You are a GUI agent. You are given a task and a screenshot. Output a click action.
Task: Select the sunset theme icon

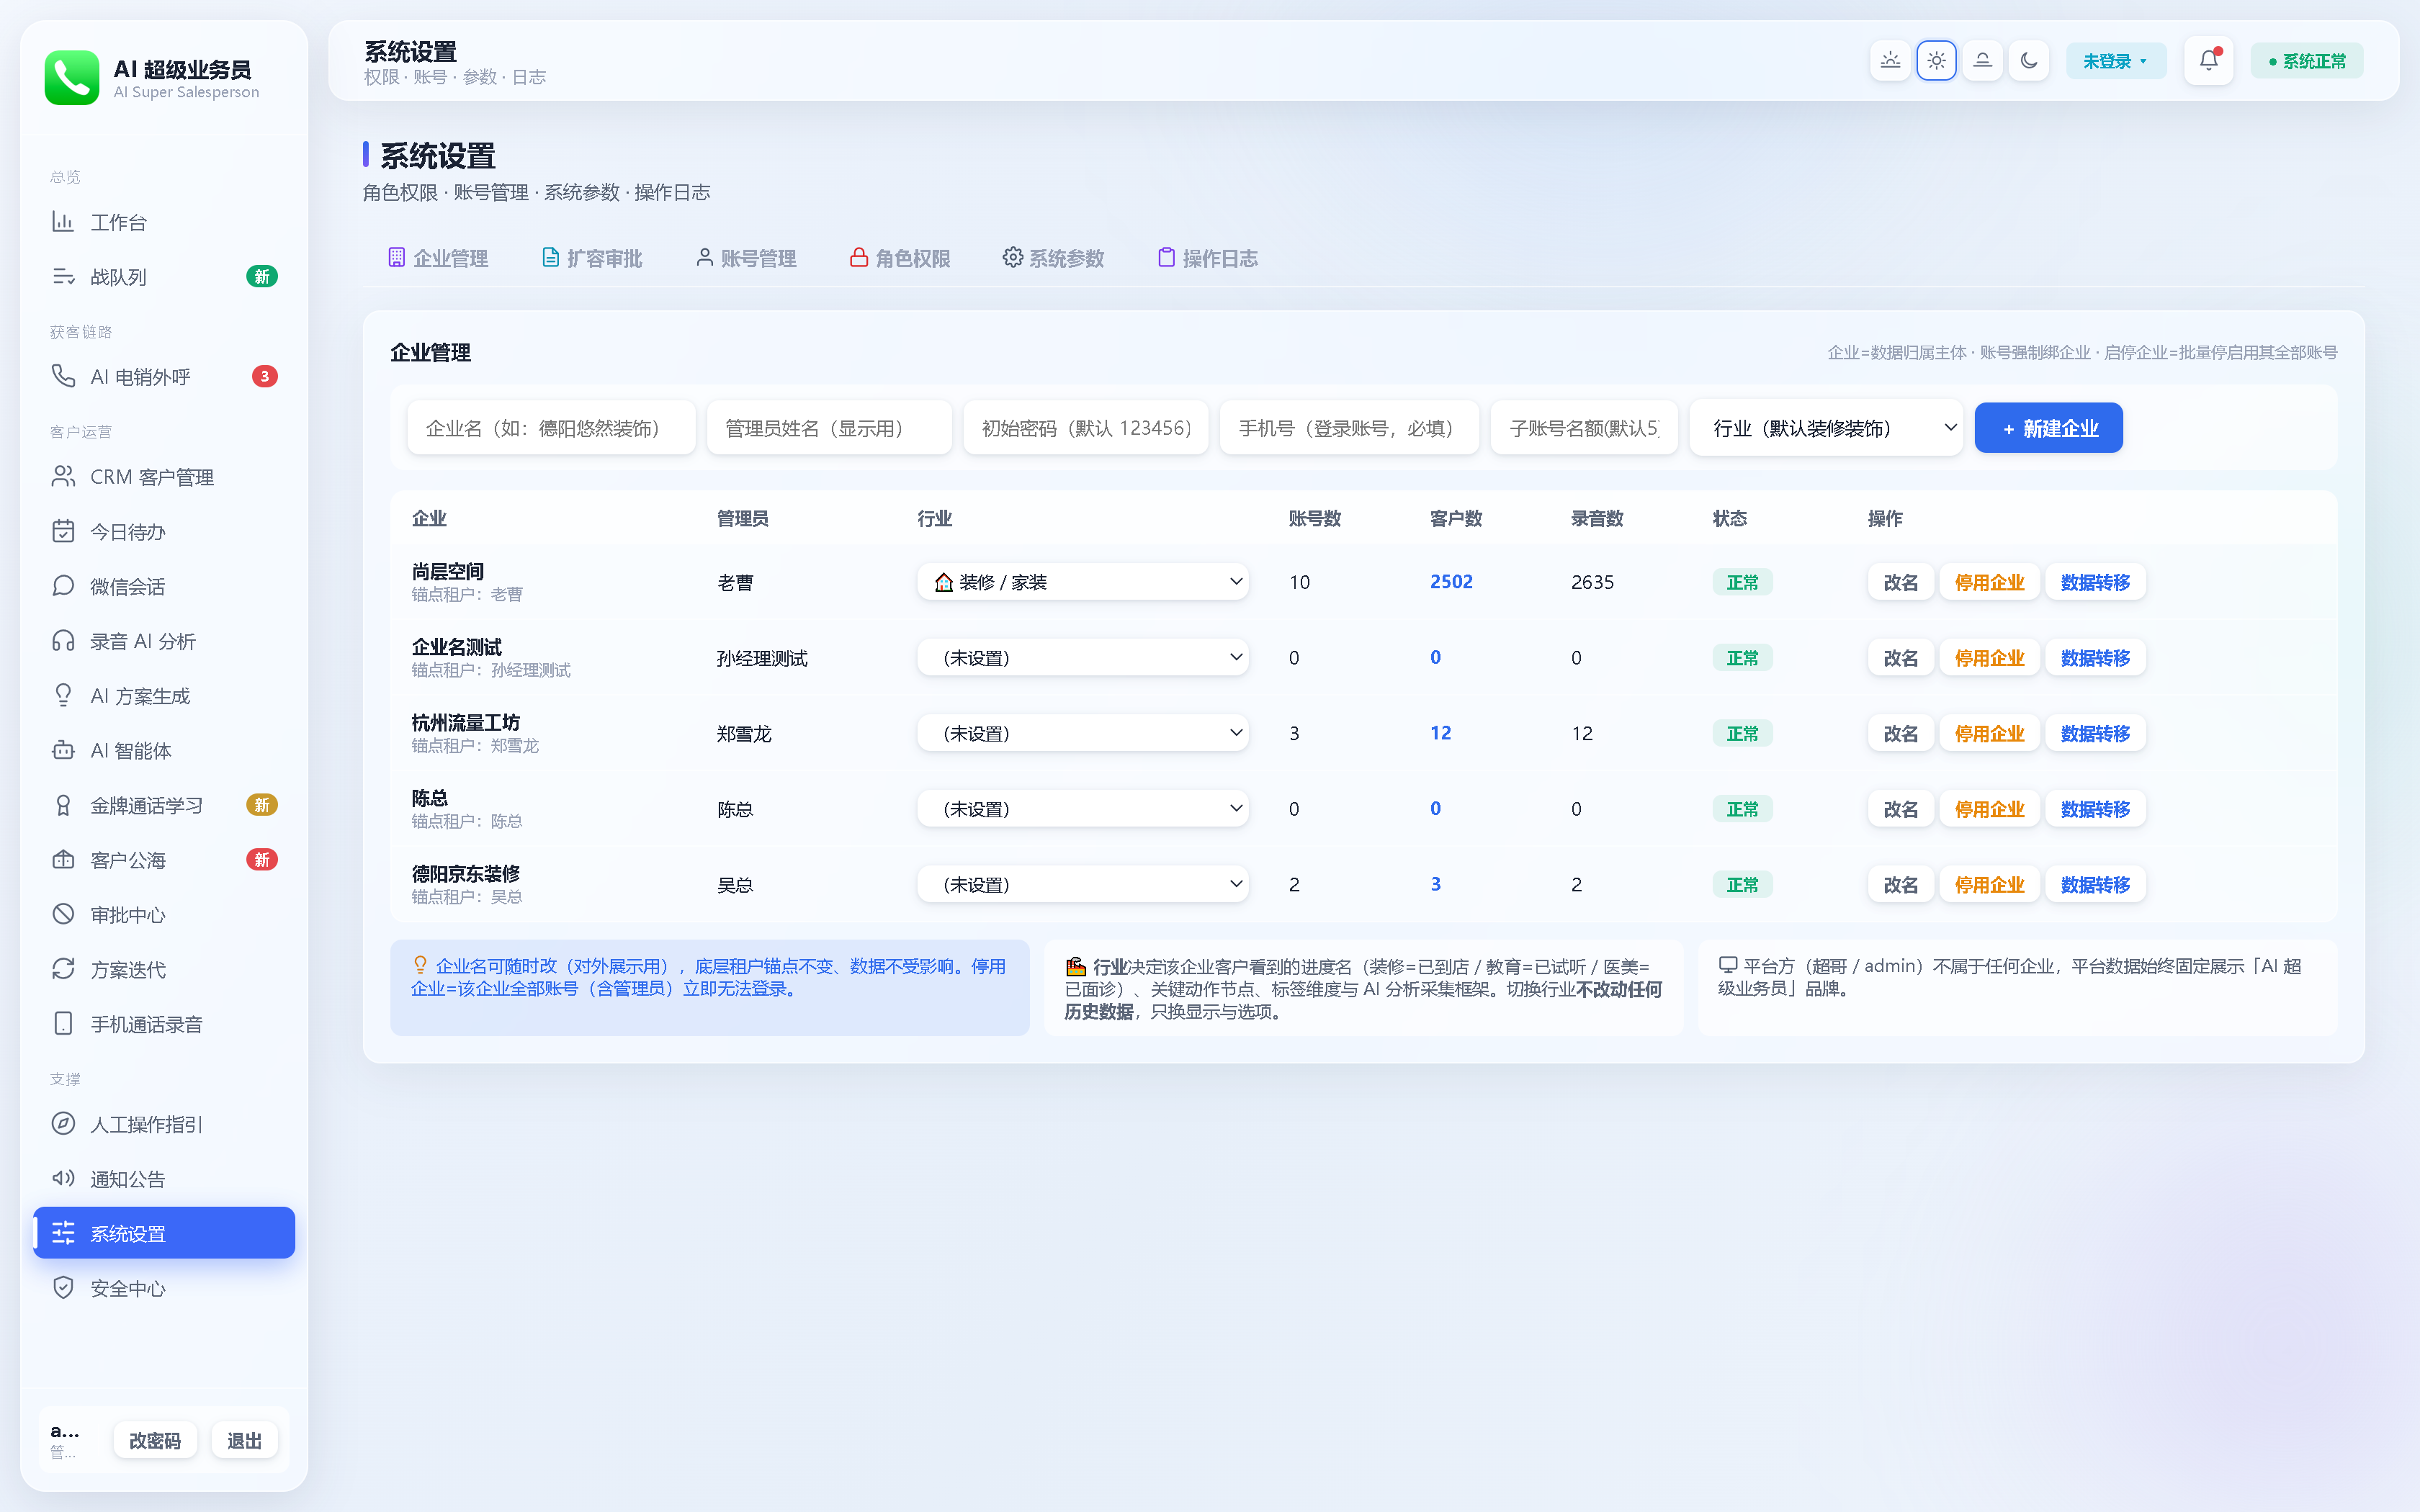click(x=1982, y=61)
